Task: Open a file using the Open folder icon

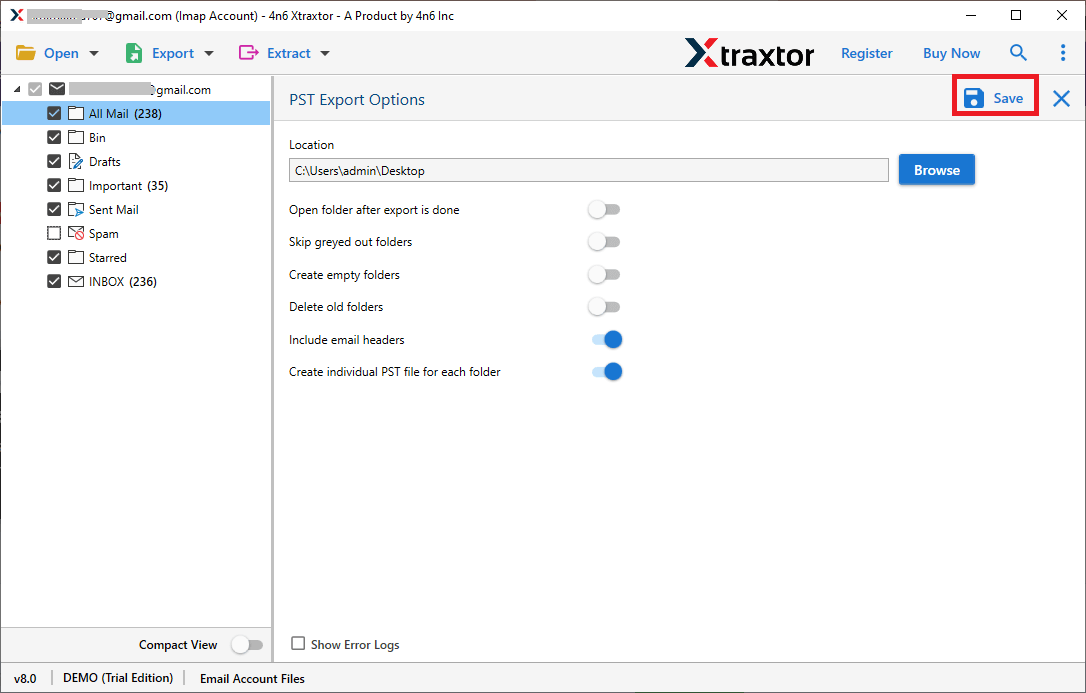Action: pyautogui.click(x=25, y=52)
